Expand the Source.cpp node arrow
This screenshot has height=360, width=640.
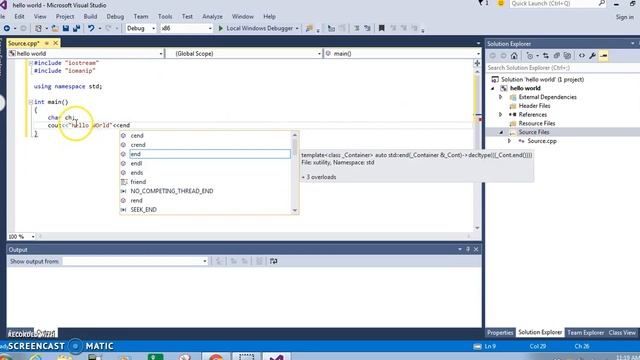pyautogui.click(x=509, y=141)
